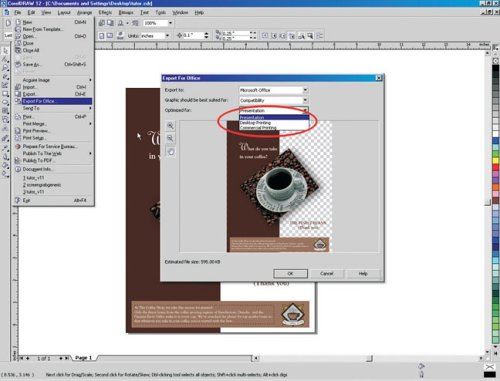Click the last page navigation arrow
The width and height of the screenshot is (500, 381).
67,358
